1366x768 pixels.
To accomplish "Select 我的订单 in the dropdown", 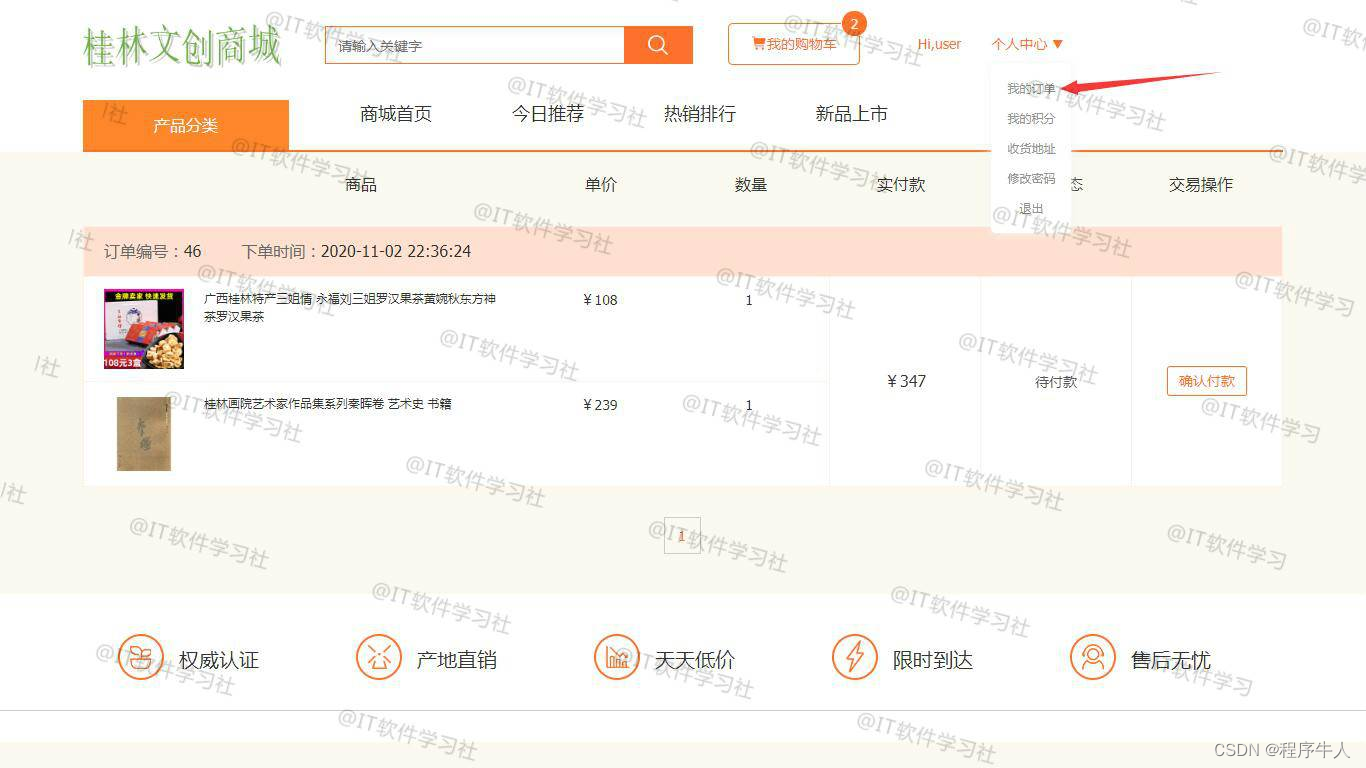I will point(1031,89).
